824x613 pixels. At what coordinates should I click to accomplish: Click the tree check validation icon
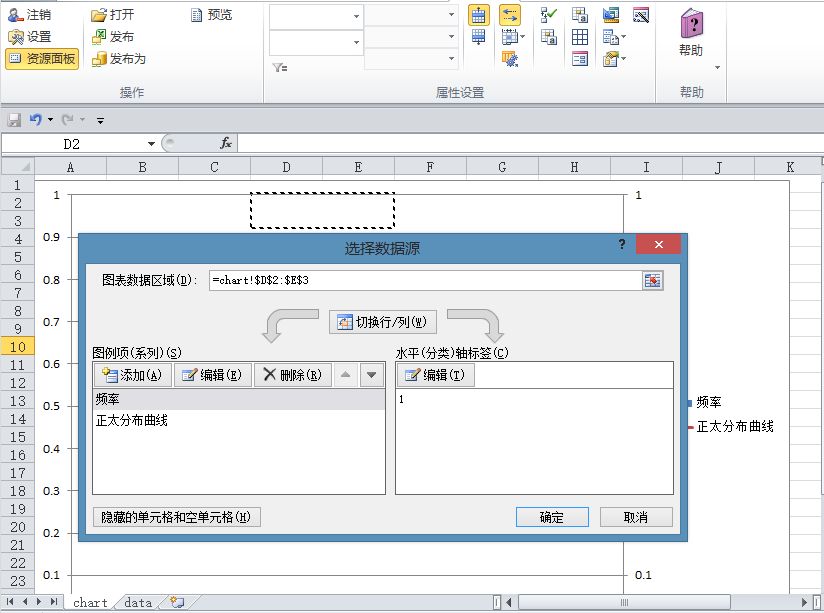point(549,15)
